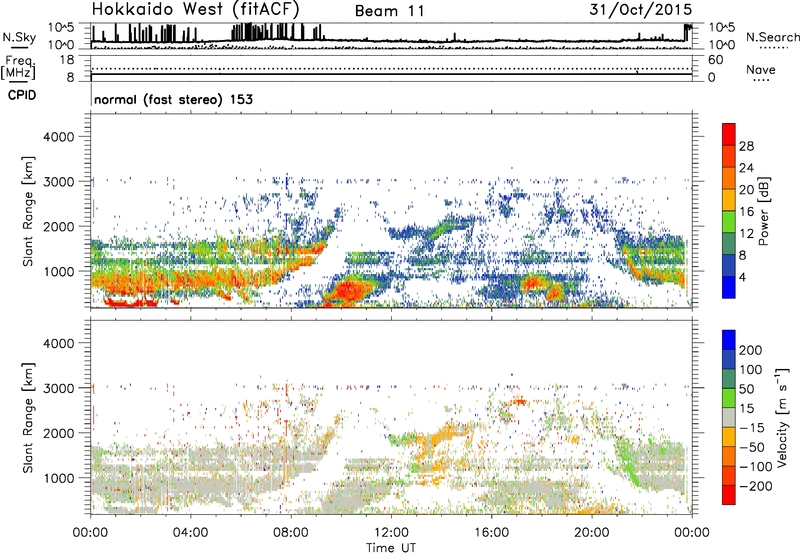Click right-side Nave axis value '60'
800x554 pixels.
(x=715, y=60)
